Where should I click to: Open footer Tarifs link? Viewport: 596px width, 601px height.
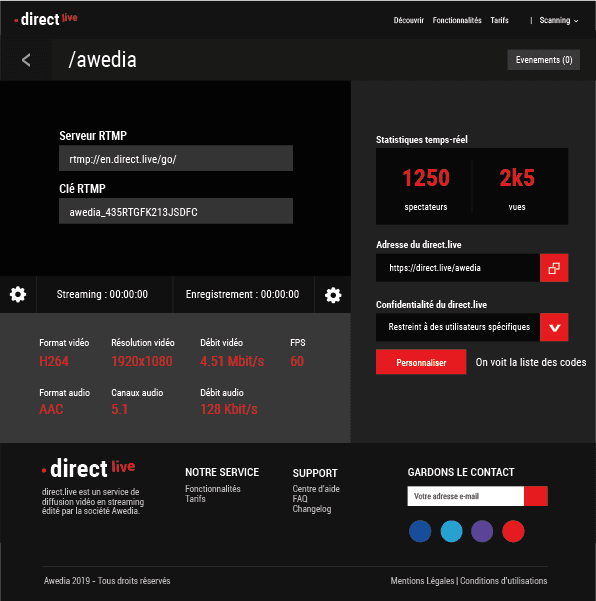point(195,499)
